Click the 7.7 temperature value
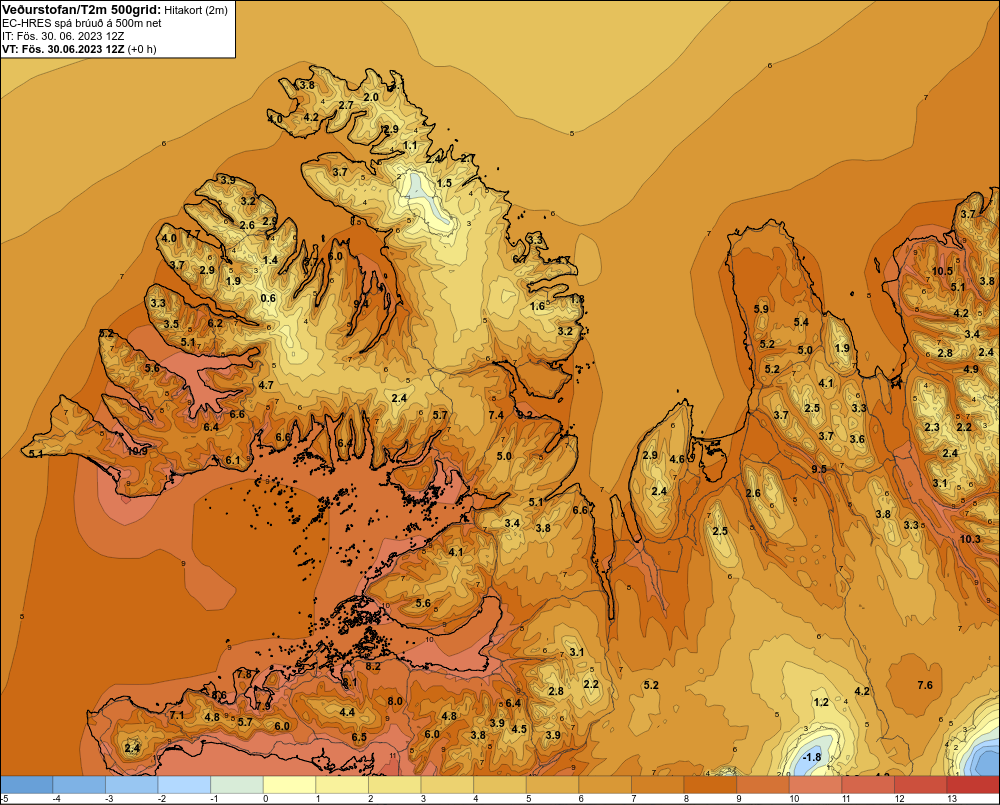The height and width of the screenshot is (805, 1000). point(192,233)
